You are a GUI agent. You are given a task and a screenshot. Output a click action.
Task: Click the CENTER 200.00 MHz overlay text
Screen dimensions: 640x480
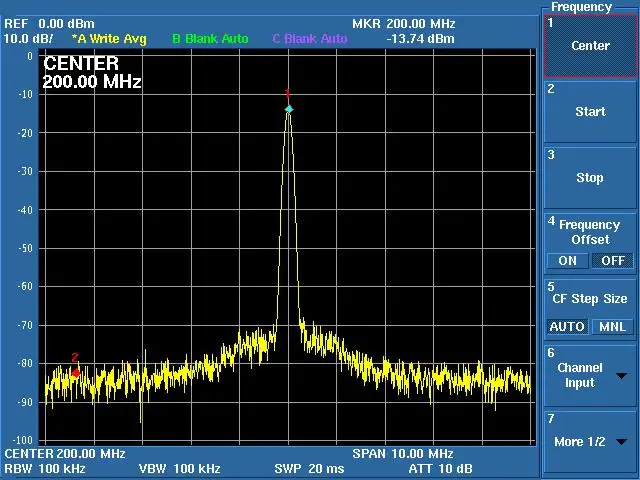(x=92, y=73)
